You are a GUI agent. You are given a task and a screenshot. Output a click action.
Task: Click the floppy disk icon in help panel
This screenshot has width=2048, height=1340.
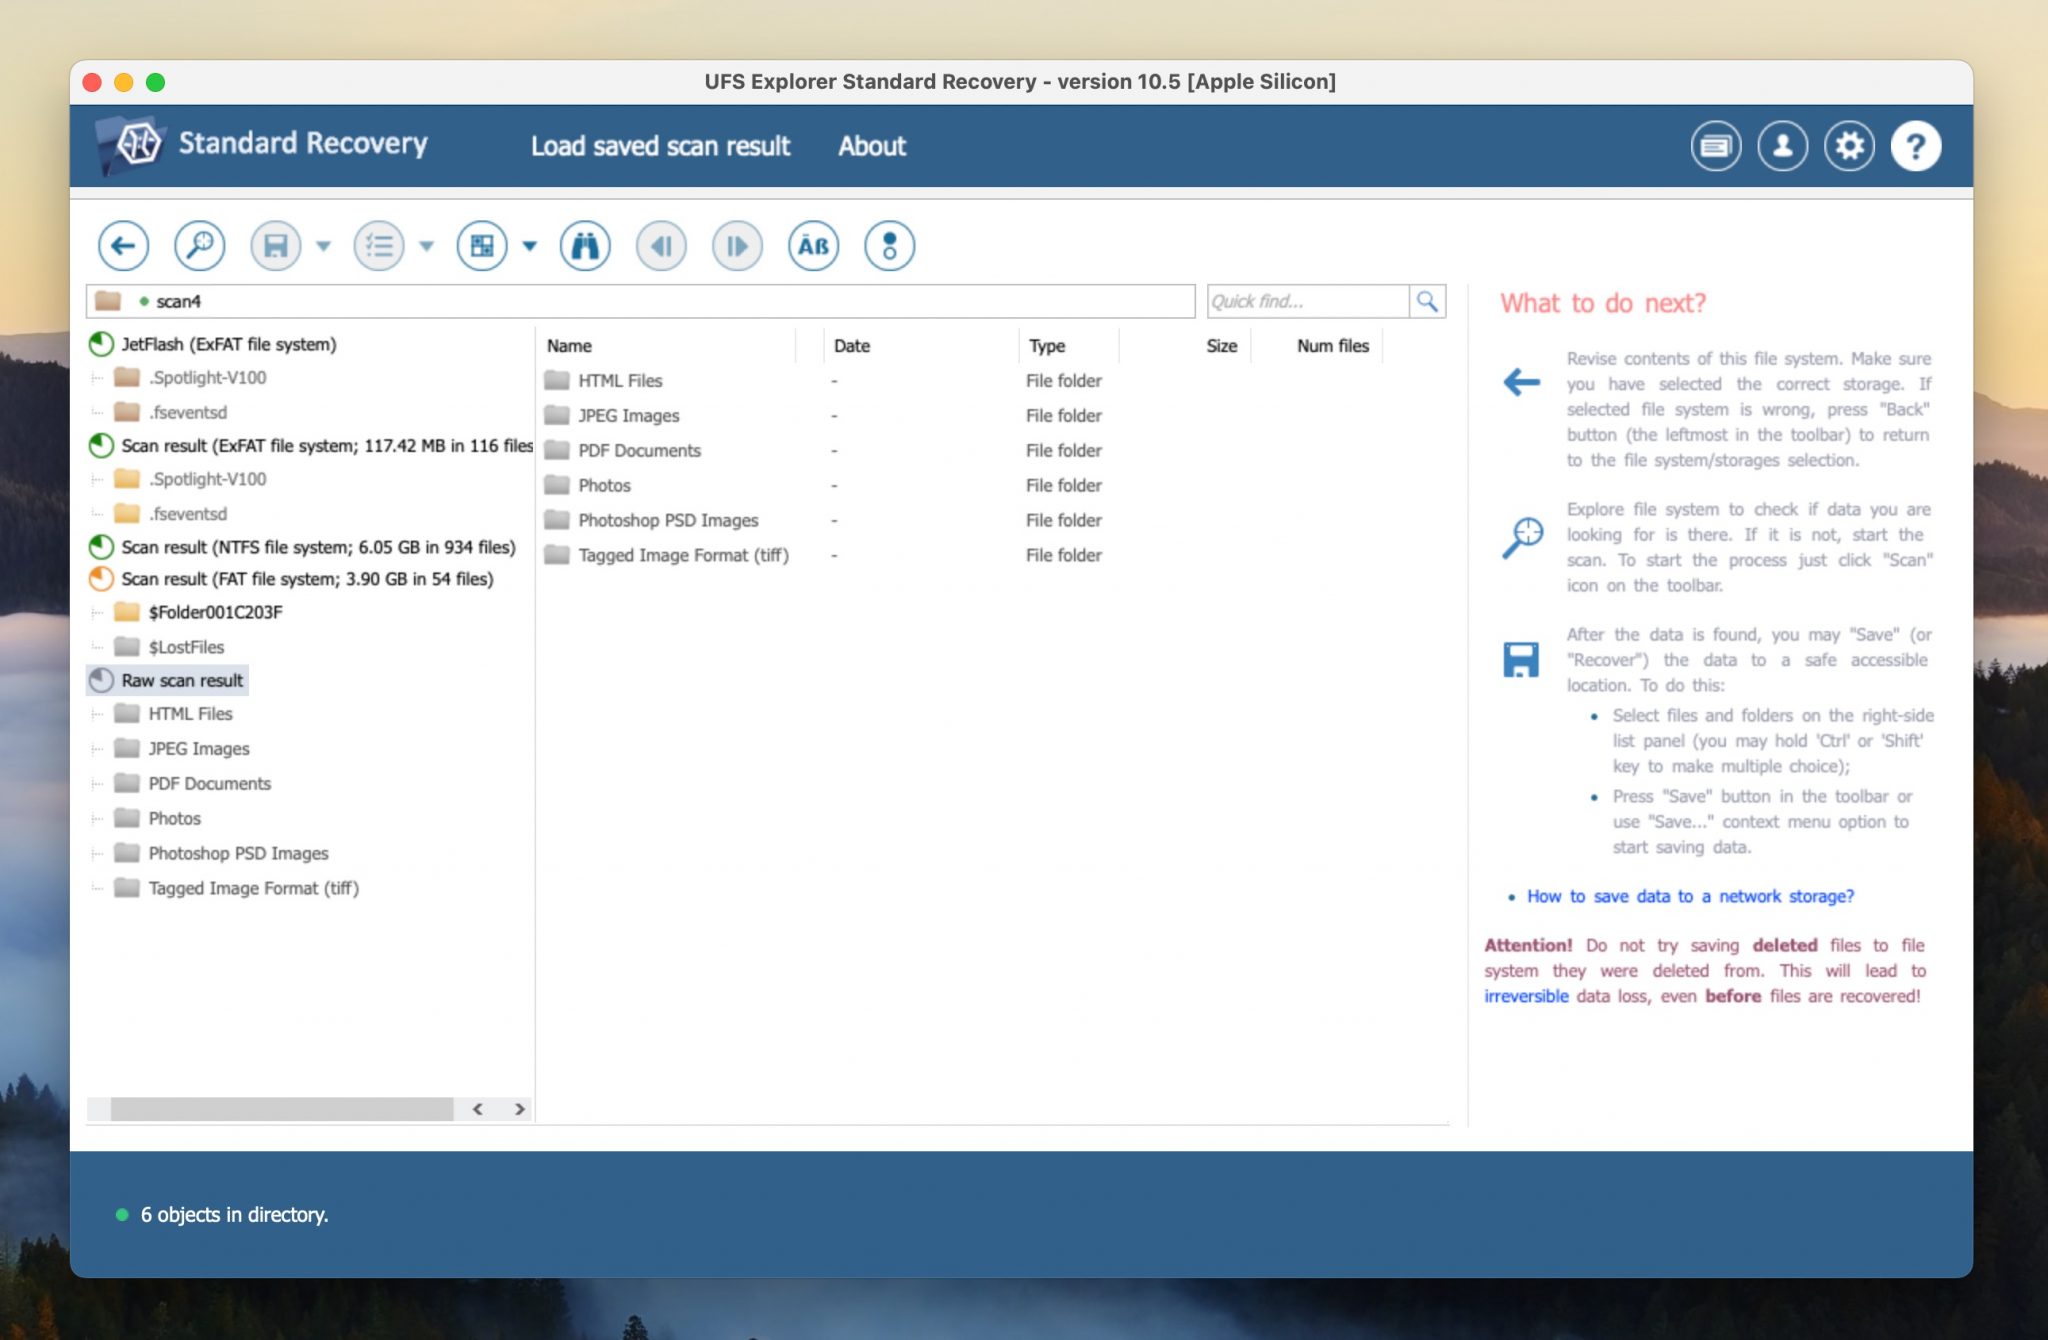pos(1521,660)
